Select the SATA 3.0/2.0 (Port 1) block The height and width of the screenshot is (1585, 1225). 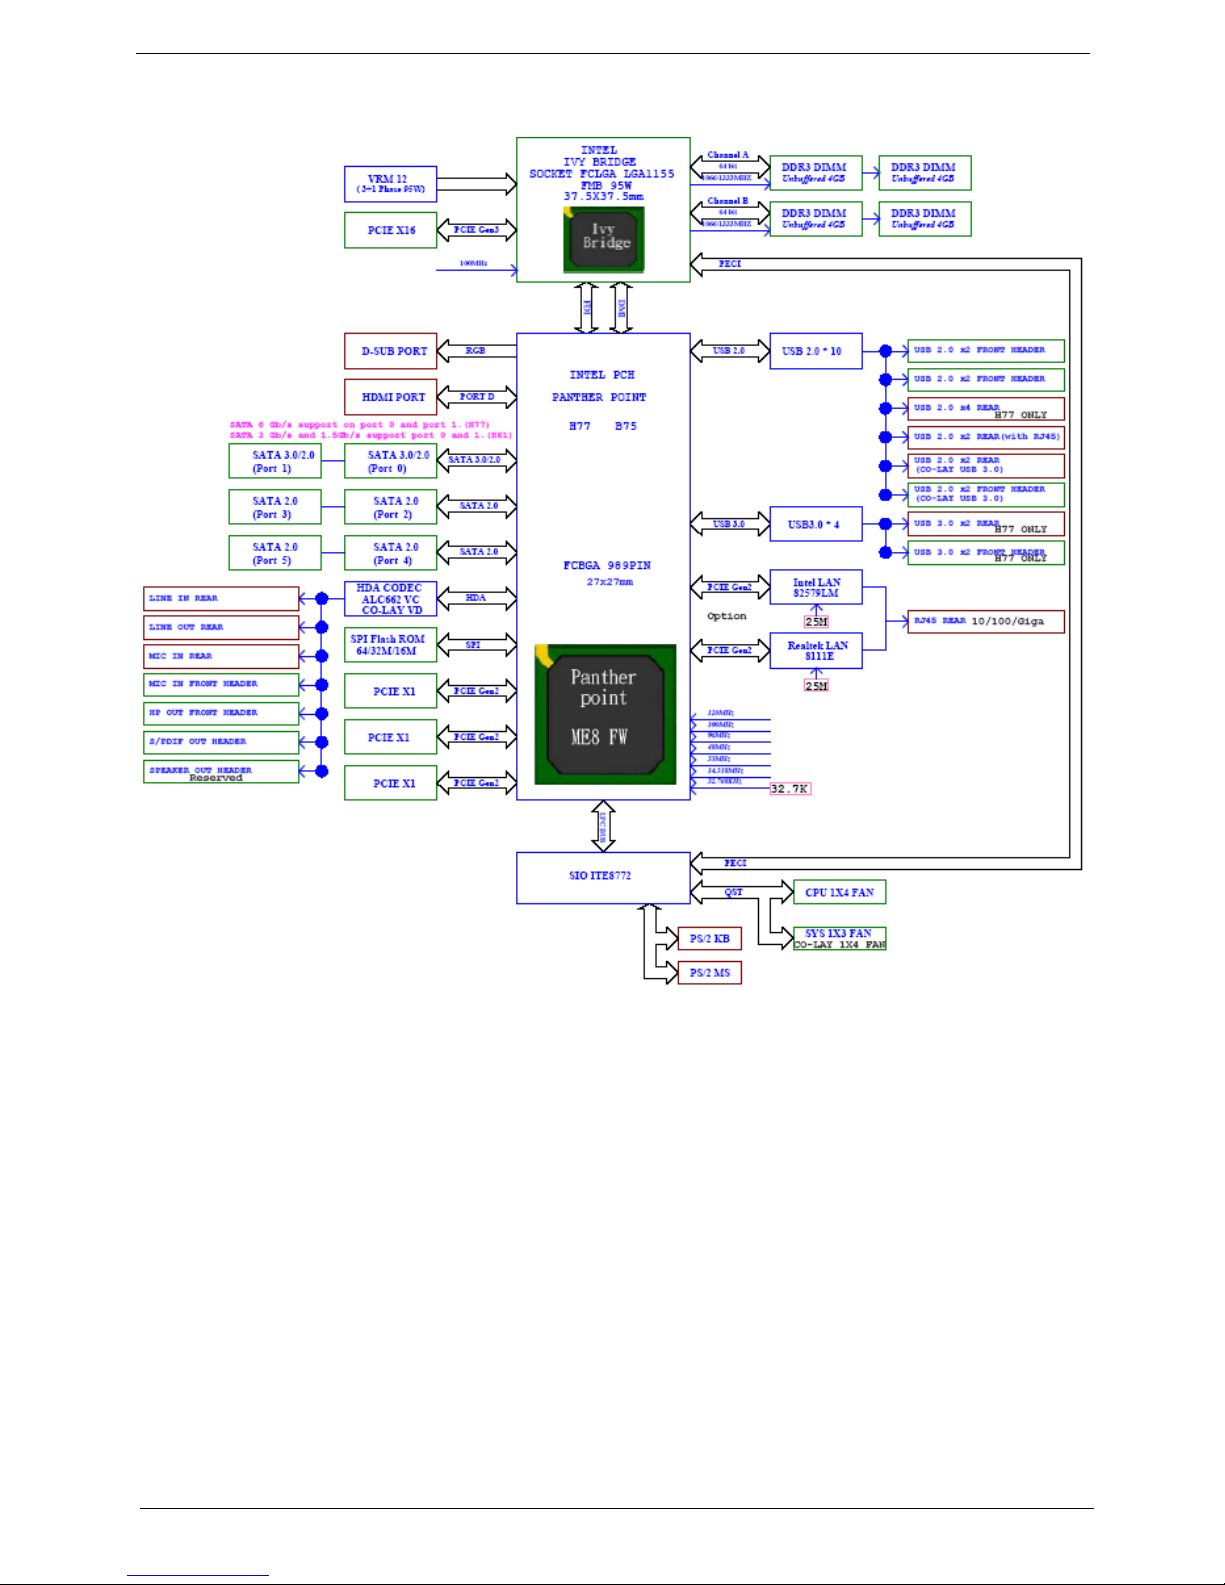tap(274, 461)
